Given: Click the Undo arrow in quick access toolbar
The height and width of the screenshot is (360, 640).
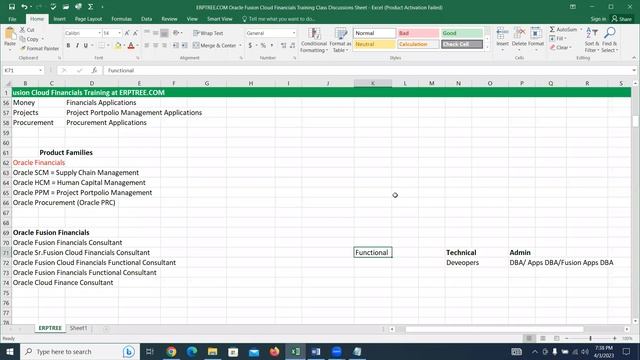Looking at the screenshot, I should [x=24, y=7].
